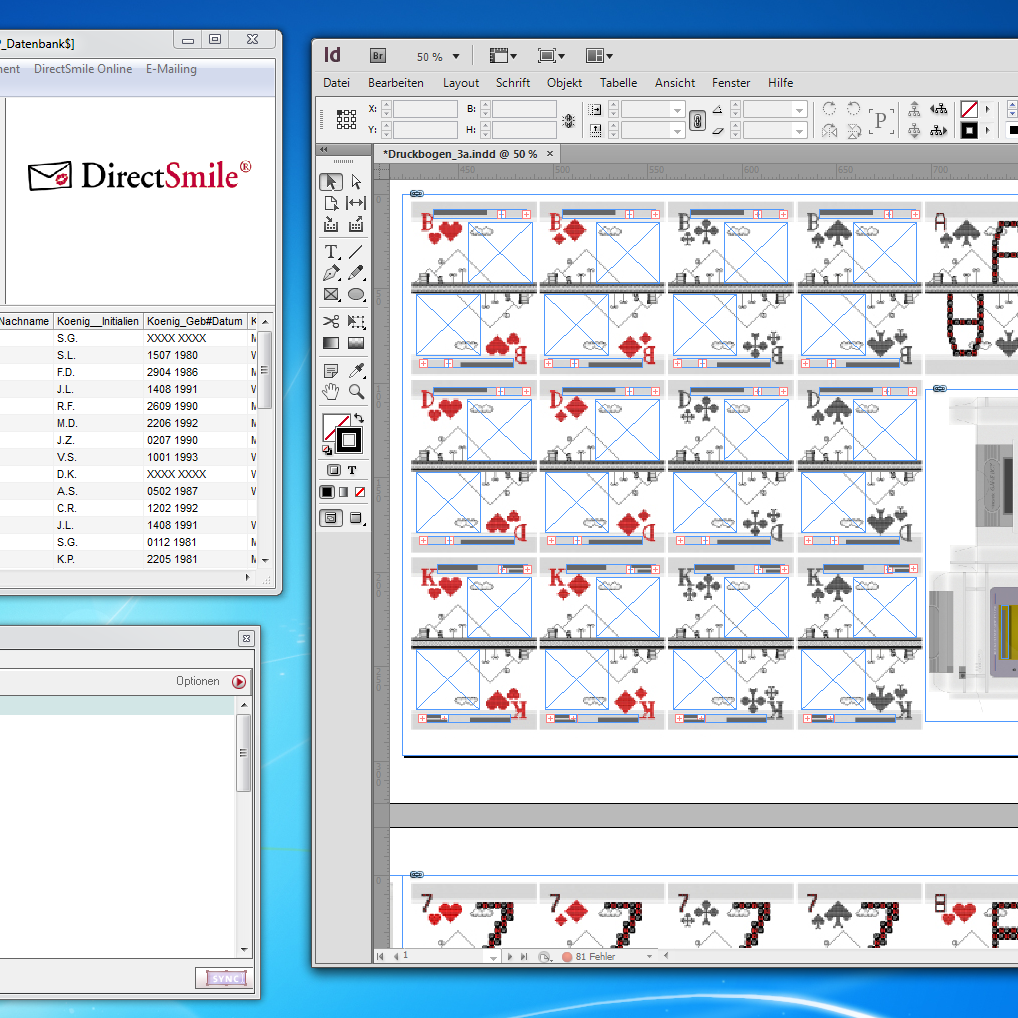Select the Scissors tool
The height and width of the screenshot is (1018, 1018).
point(331,321)
